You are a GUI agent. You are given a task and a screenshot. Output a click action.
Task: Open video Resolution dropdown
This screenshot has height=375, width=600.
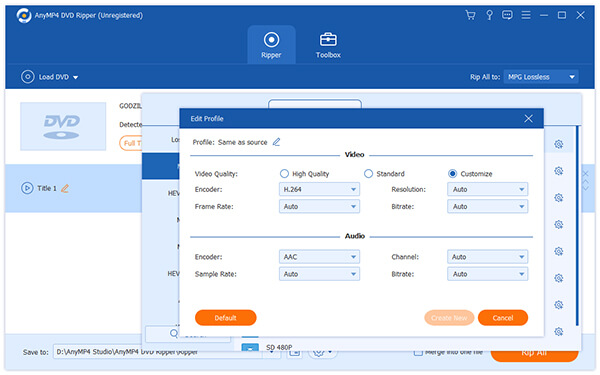(x=488, y=189)
